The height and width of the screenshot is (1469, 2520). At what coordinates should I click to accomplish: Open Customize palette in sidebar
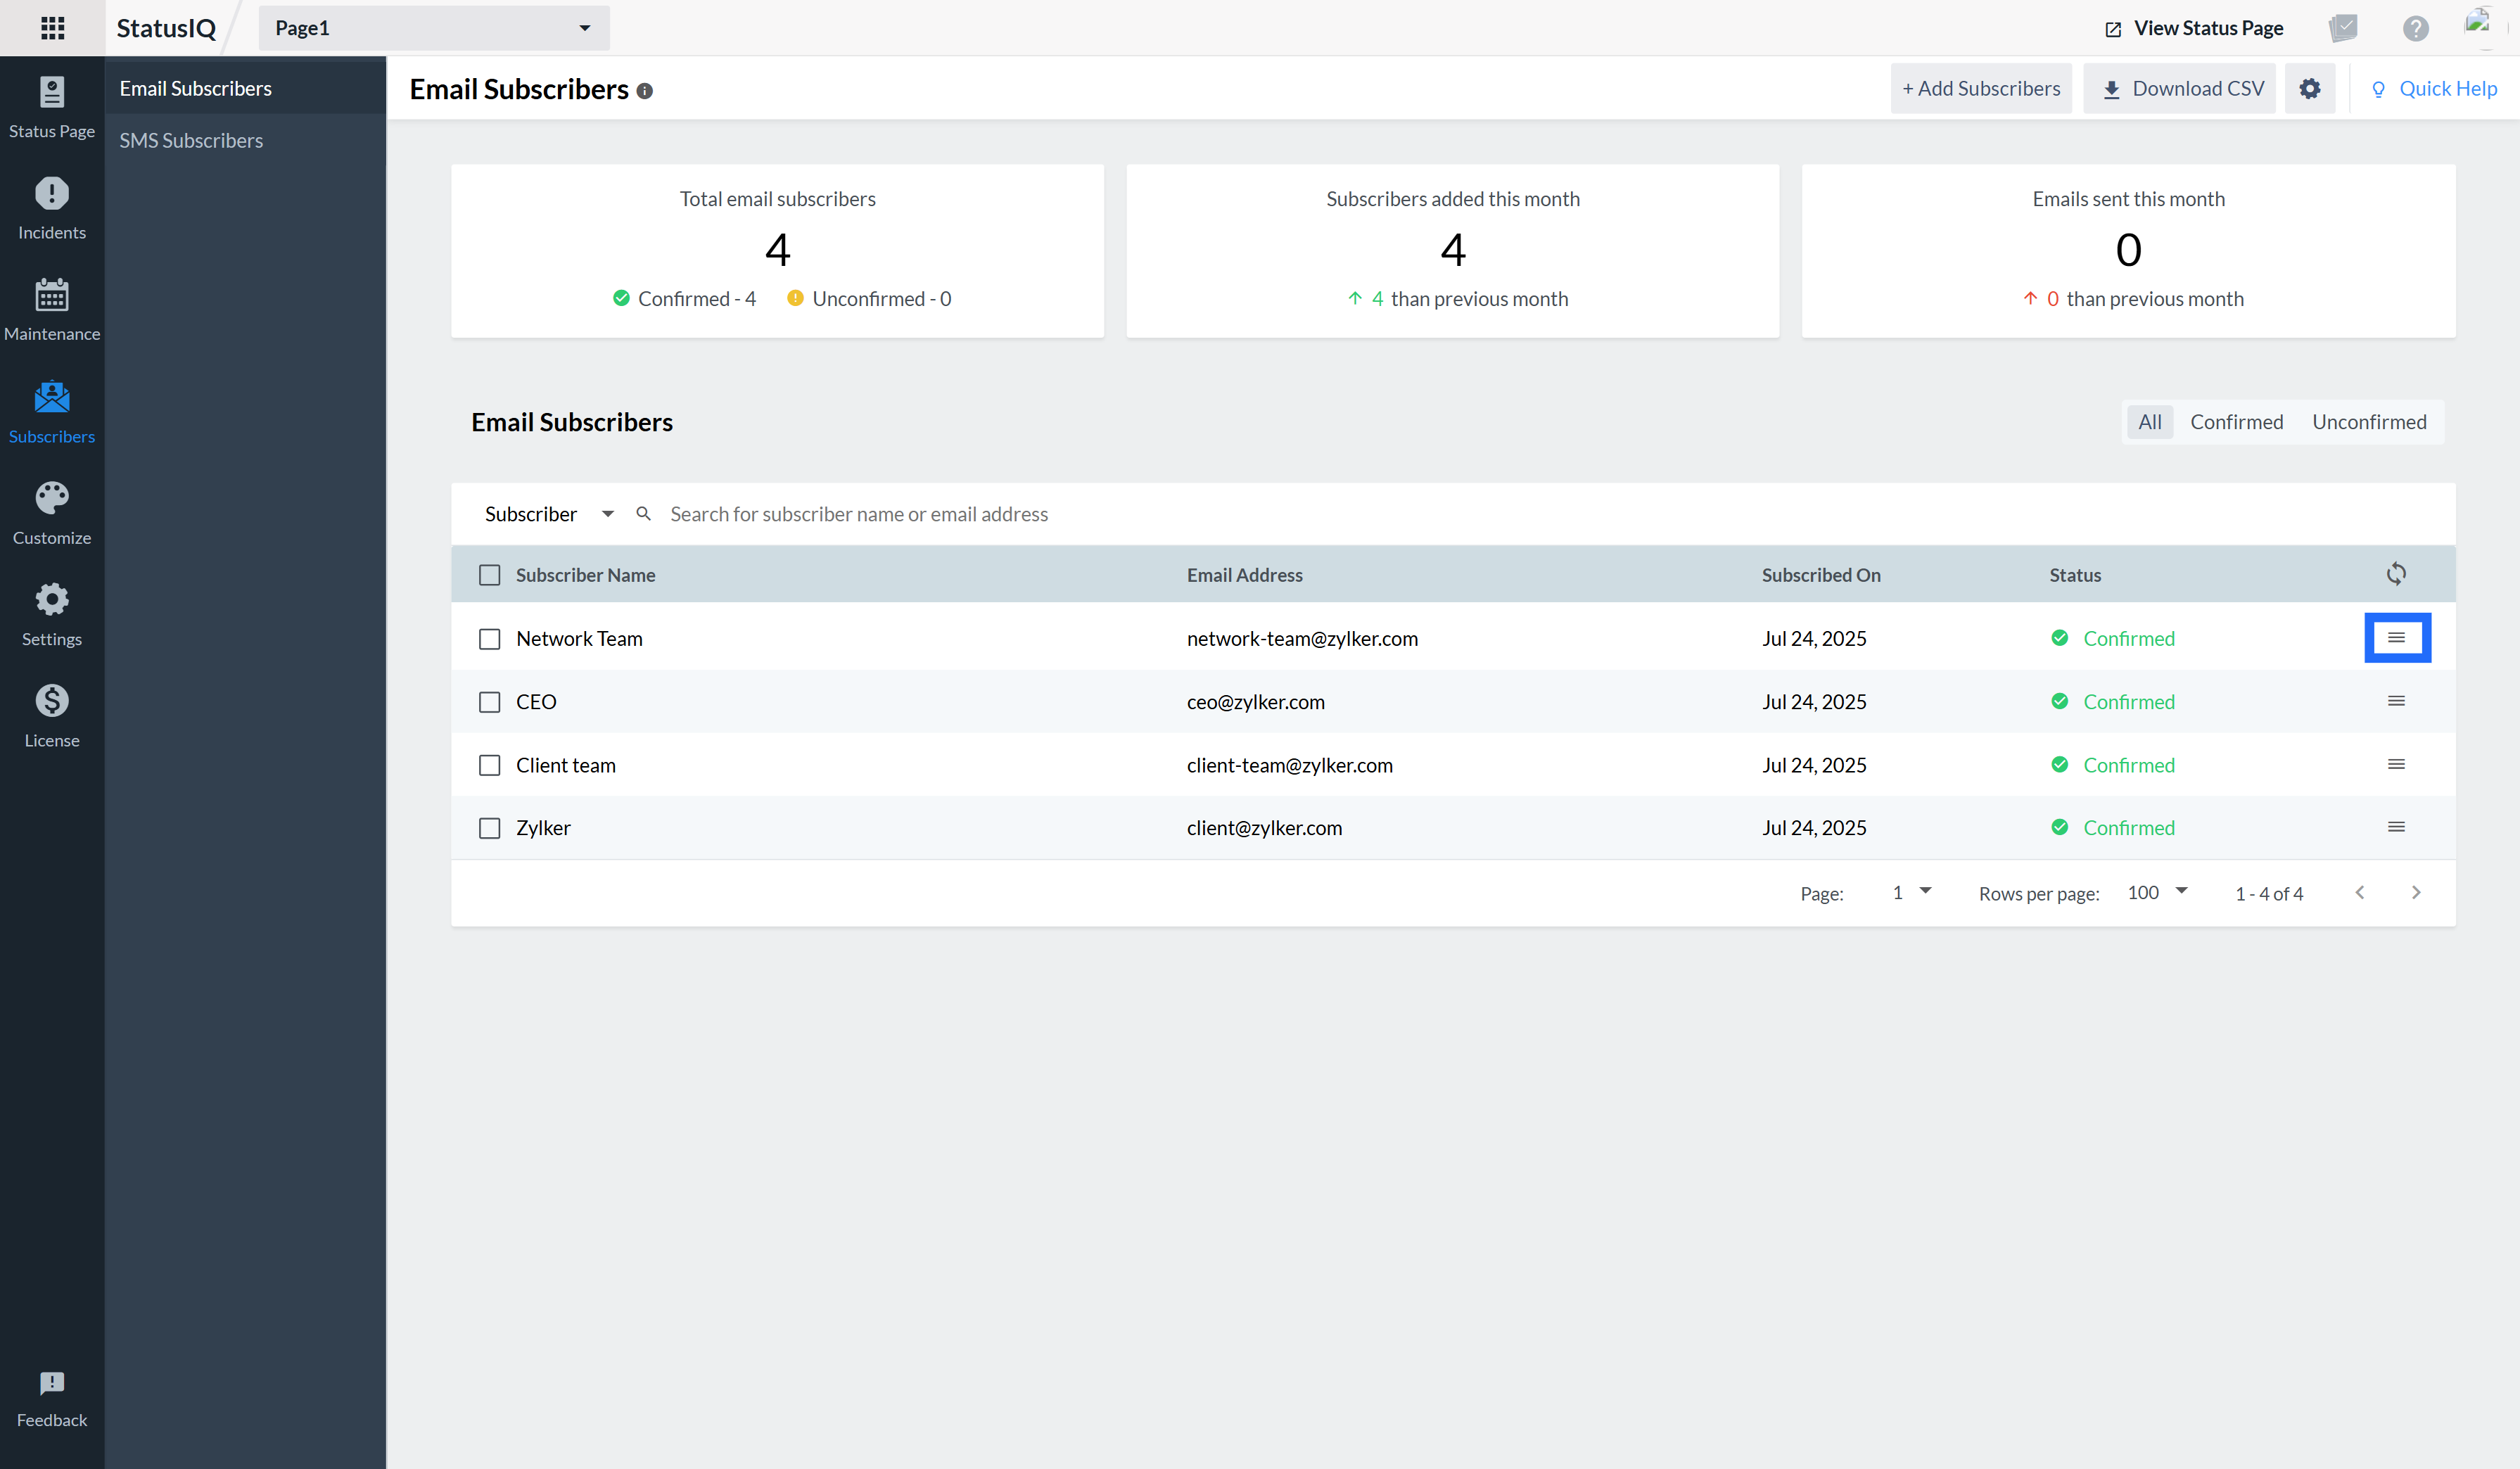(52, 514)
